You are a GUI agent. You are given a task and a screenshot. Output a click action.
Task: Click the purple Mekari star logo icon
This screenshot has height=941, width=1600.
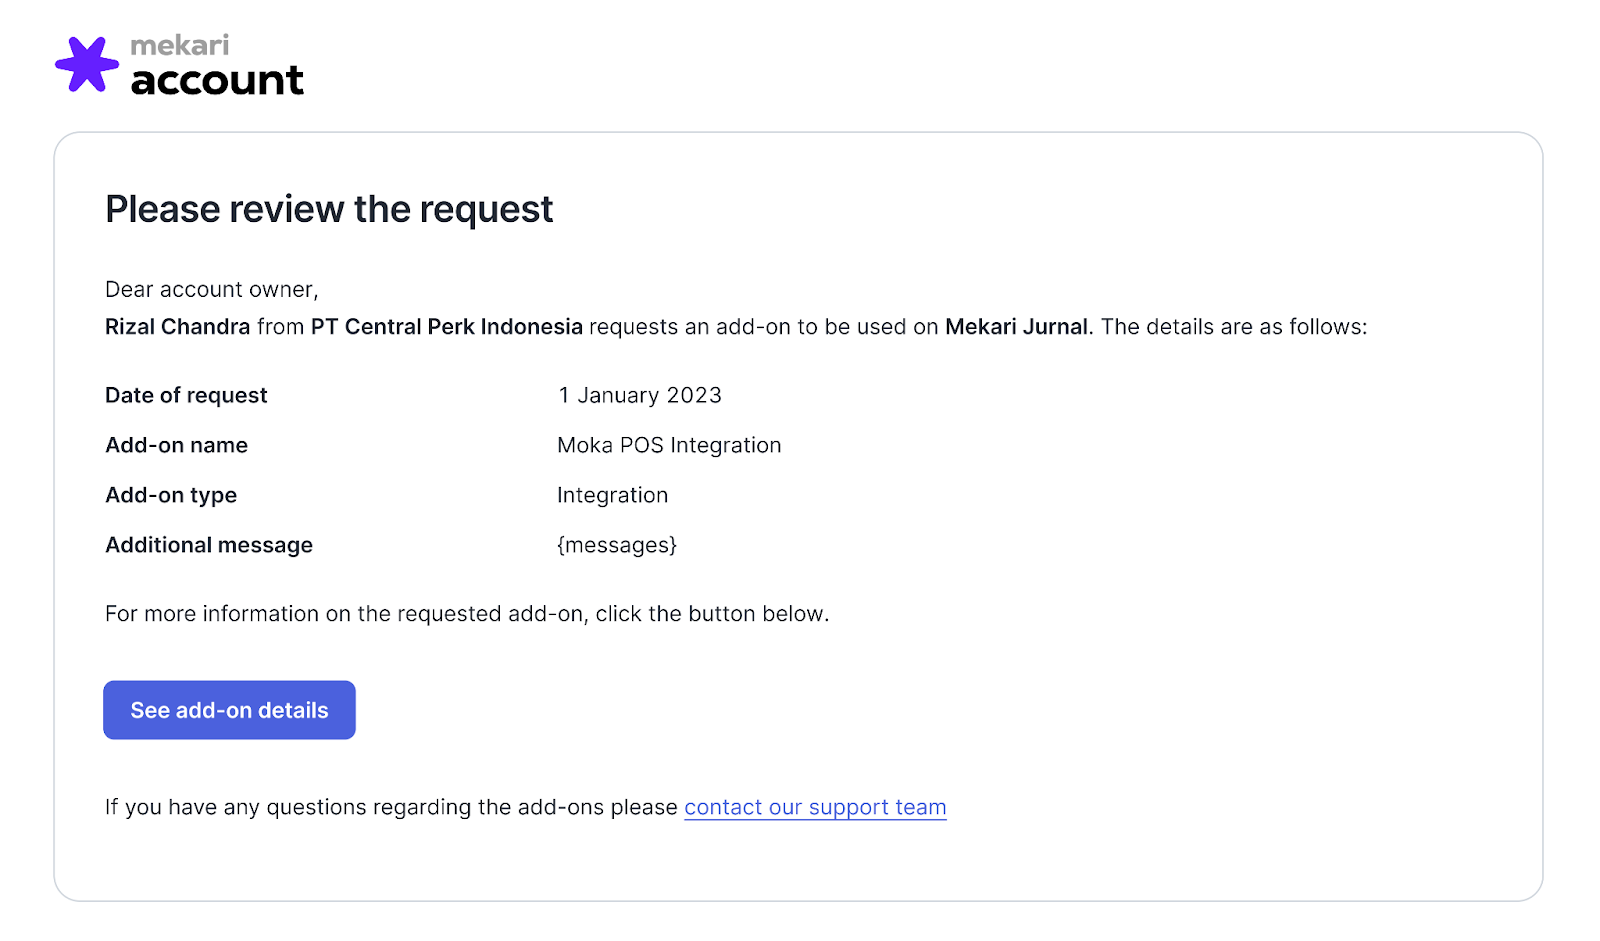(86, 64)
